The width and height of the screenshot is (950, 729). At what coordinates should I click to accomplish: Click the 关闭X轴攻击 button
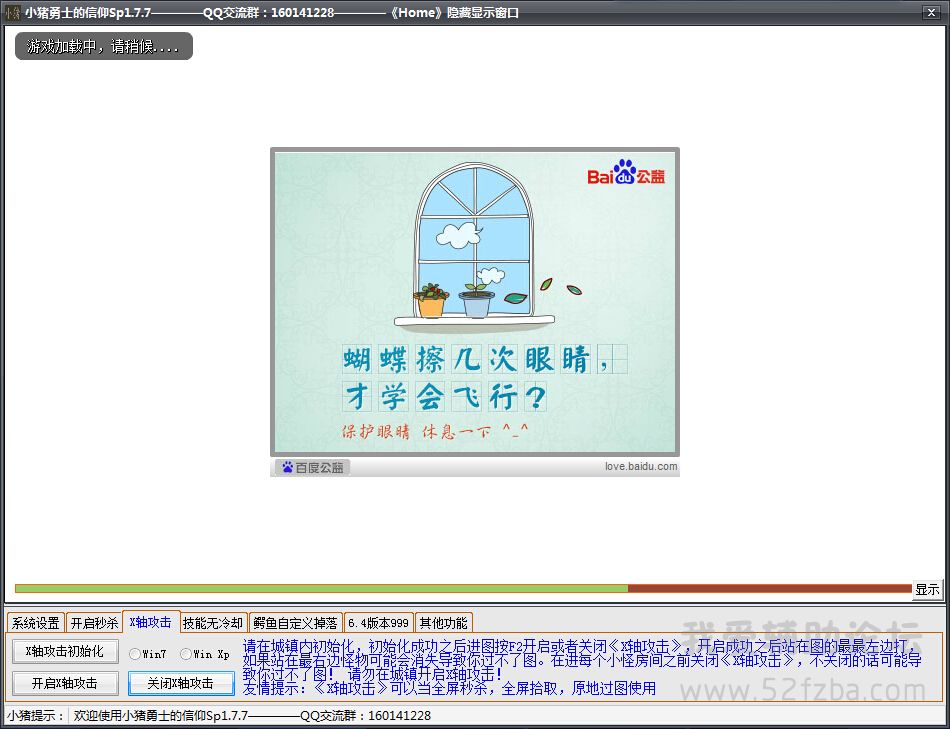click(181, 683)
